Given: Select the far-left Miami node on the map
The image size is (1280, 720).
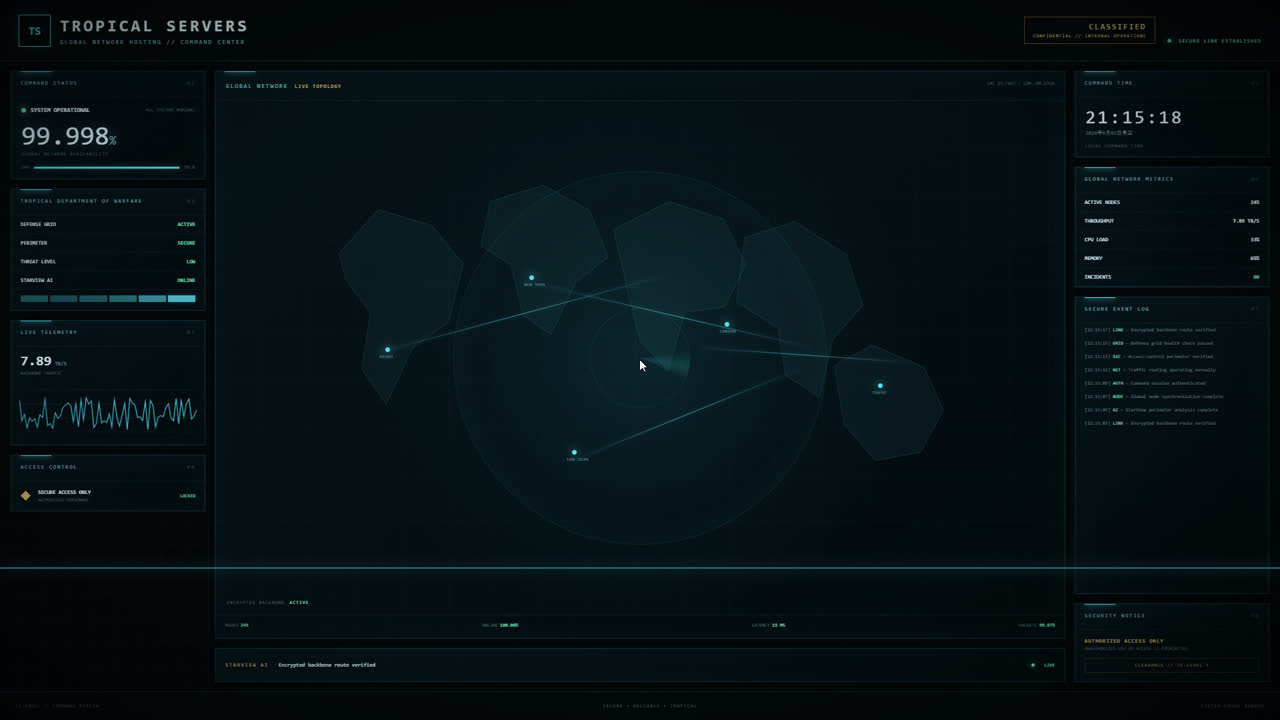Looking at the screenshot, I should click(387, 350).
